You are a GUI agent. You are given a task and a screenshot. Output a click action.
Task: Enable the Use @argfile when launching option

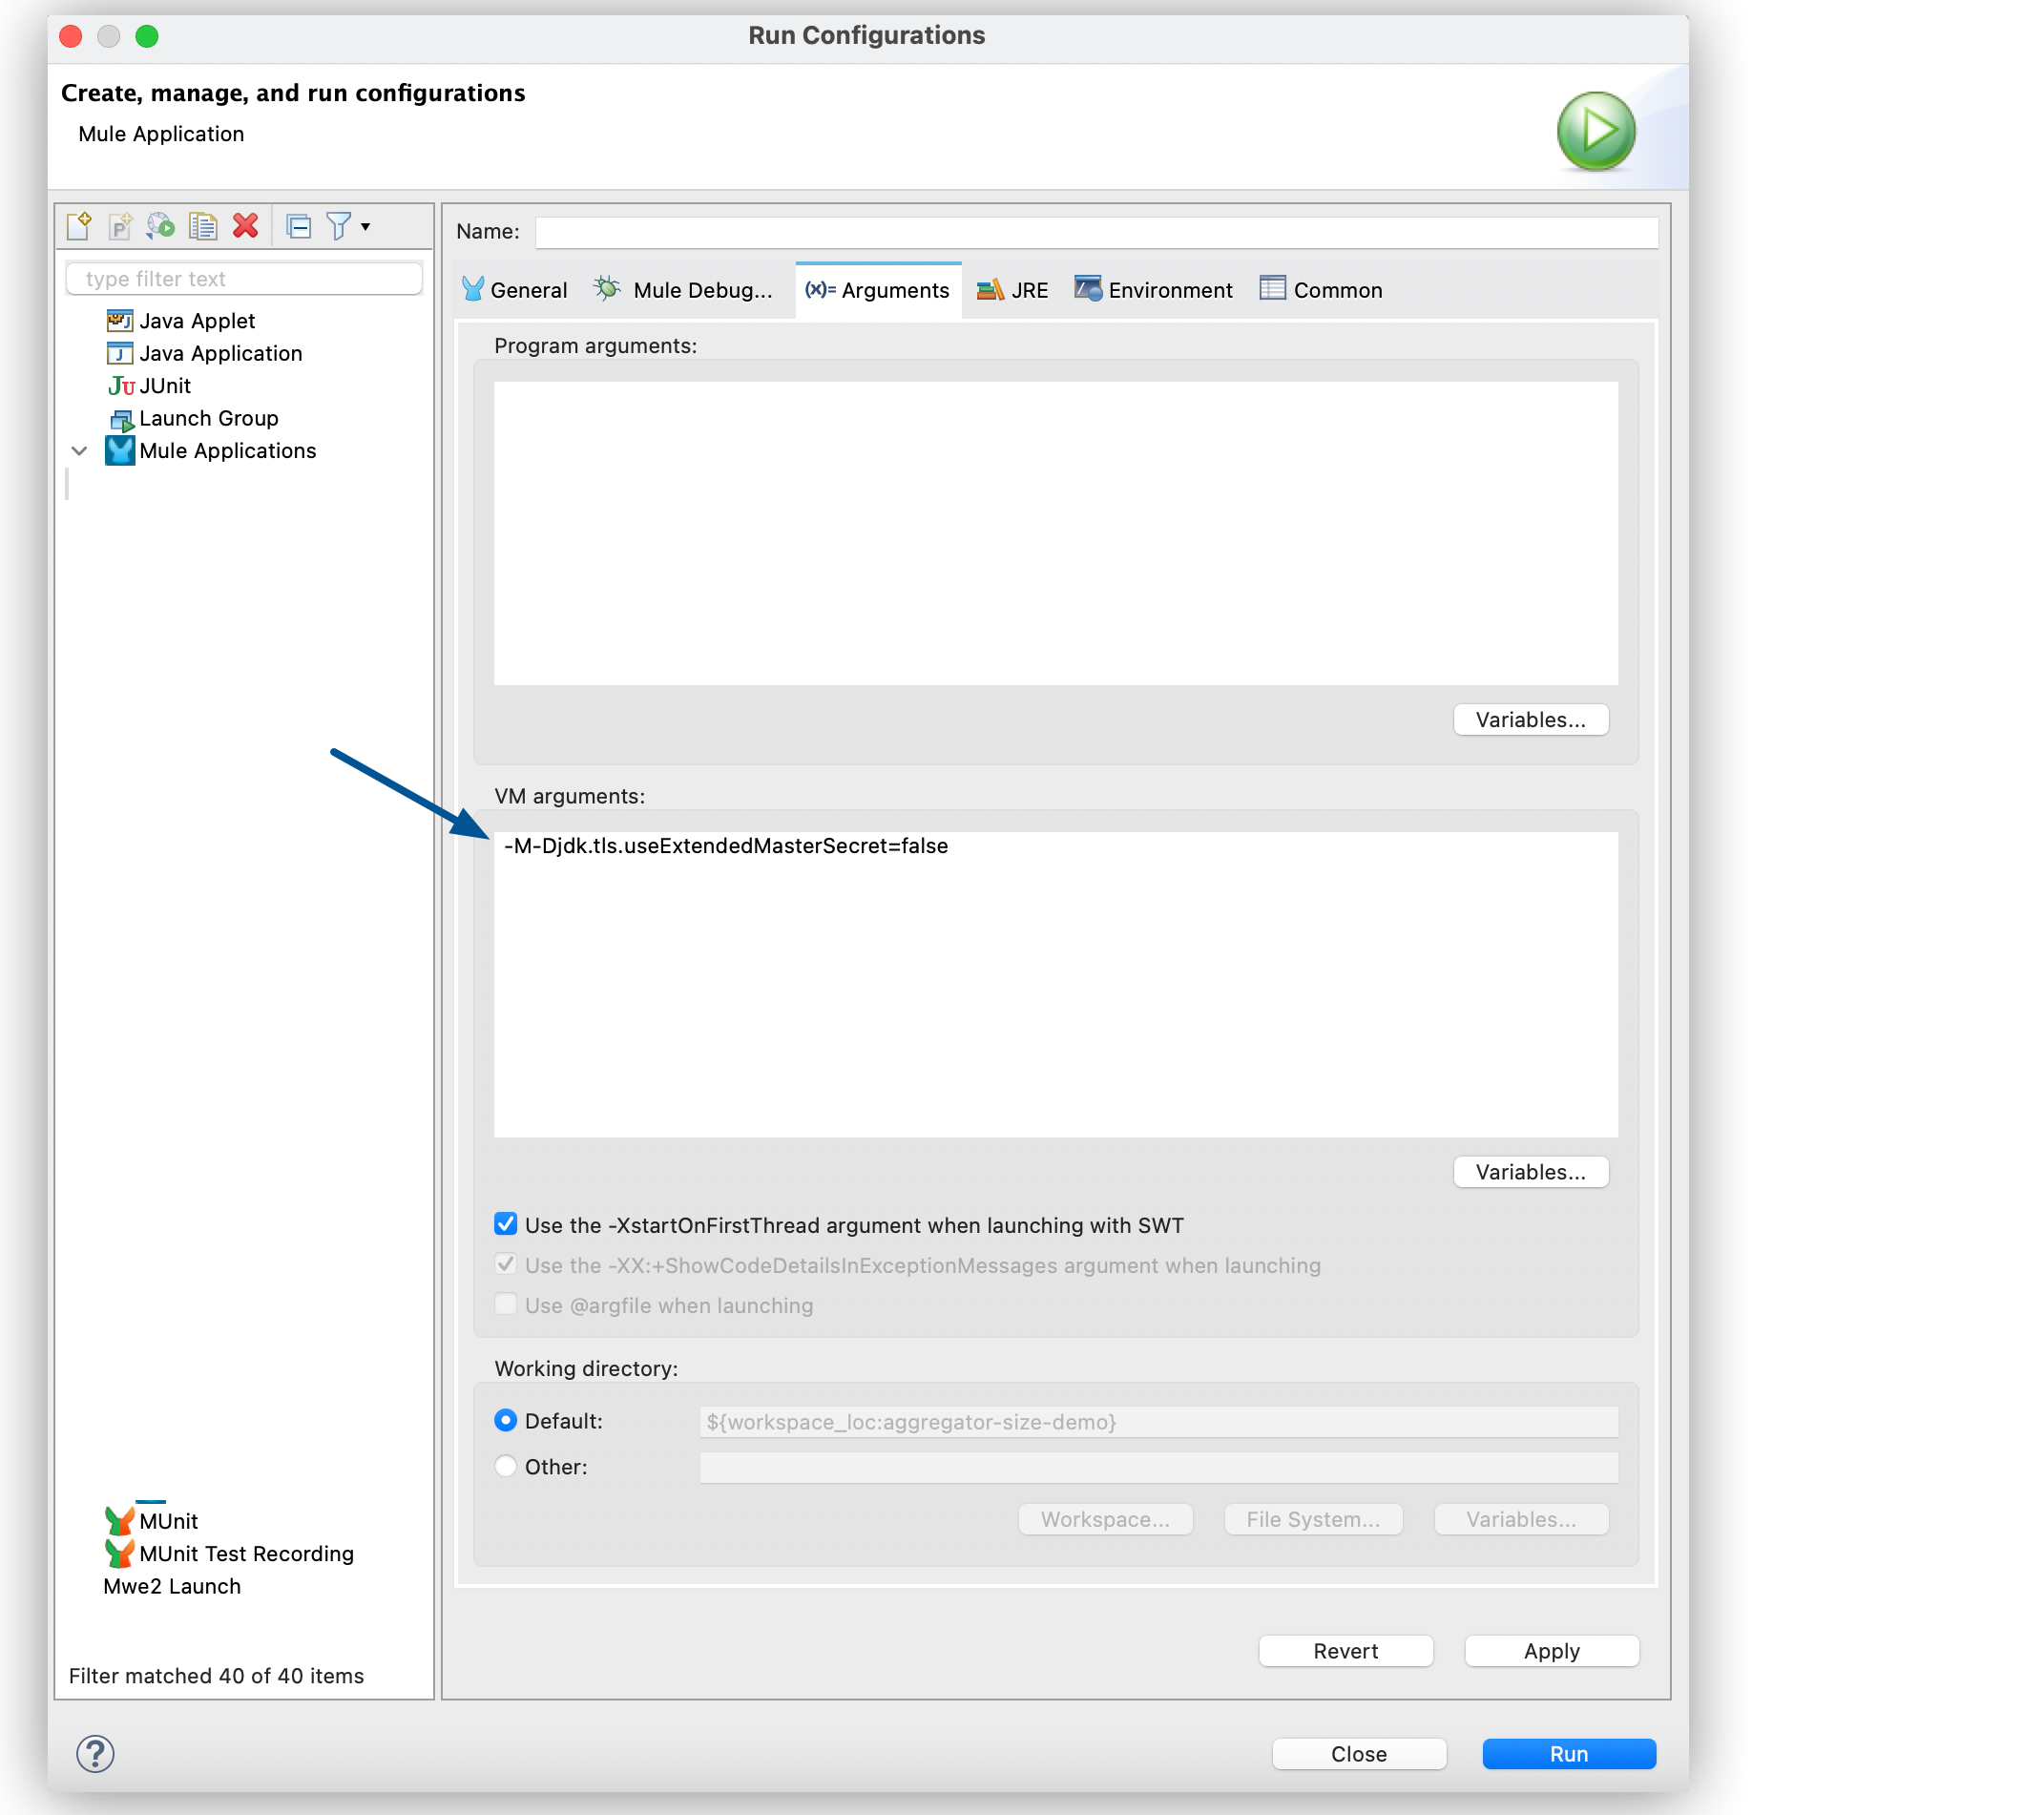click(x=505, y=1304)
